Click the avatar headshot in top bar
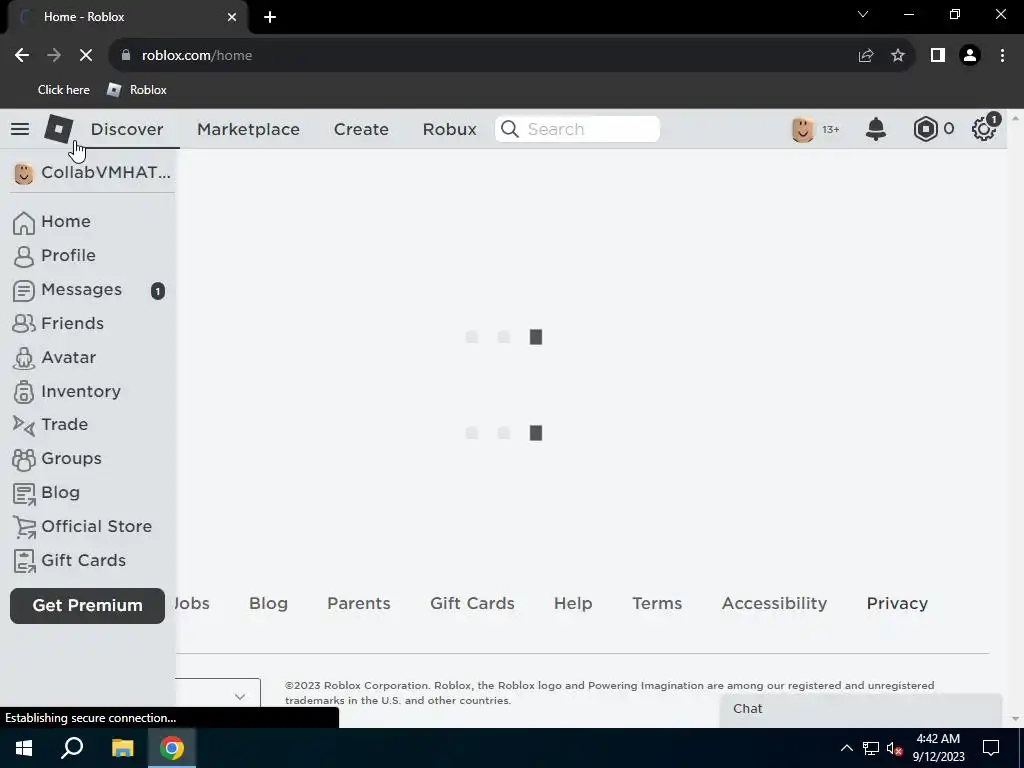Viewport: 1024px width, 768px height. click(803, 129)
